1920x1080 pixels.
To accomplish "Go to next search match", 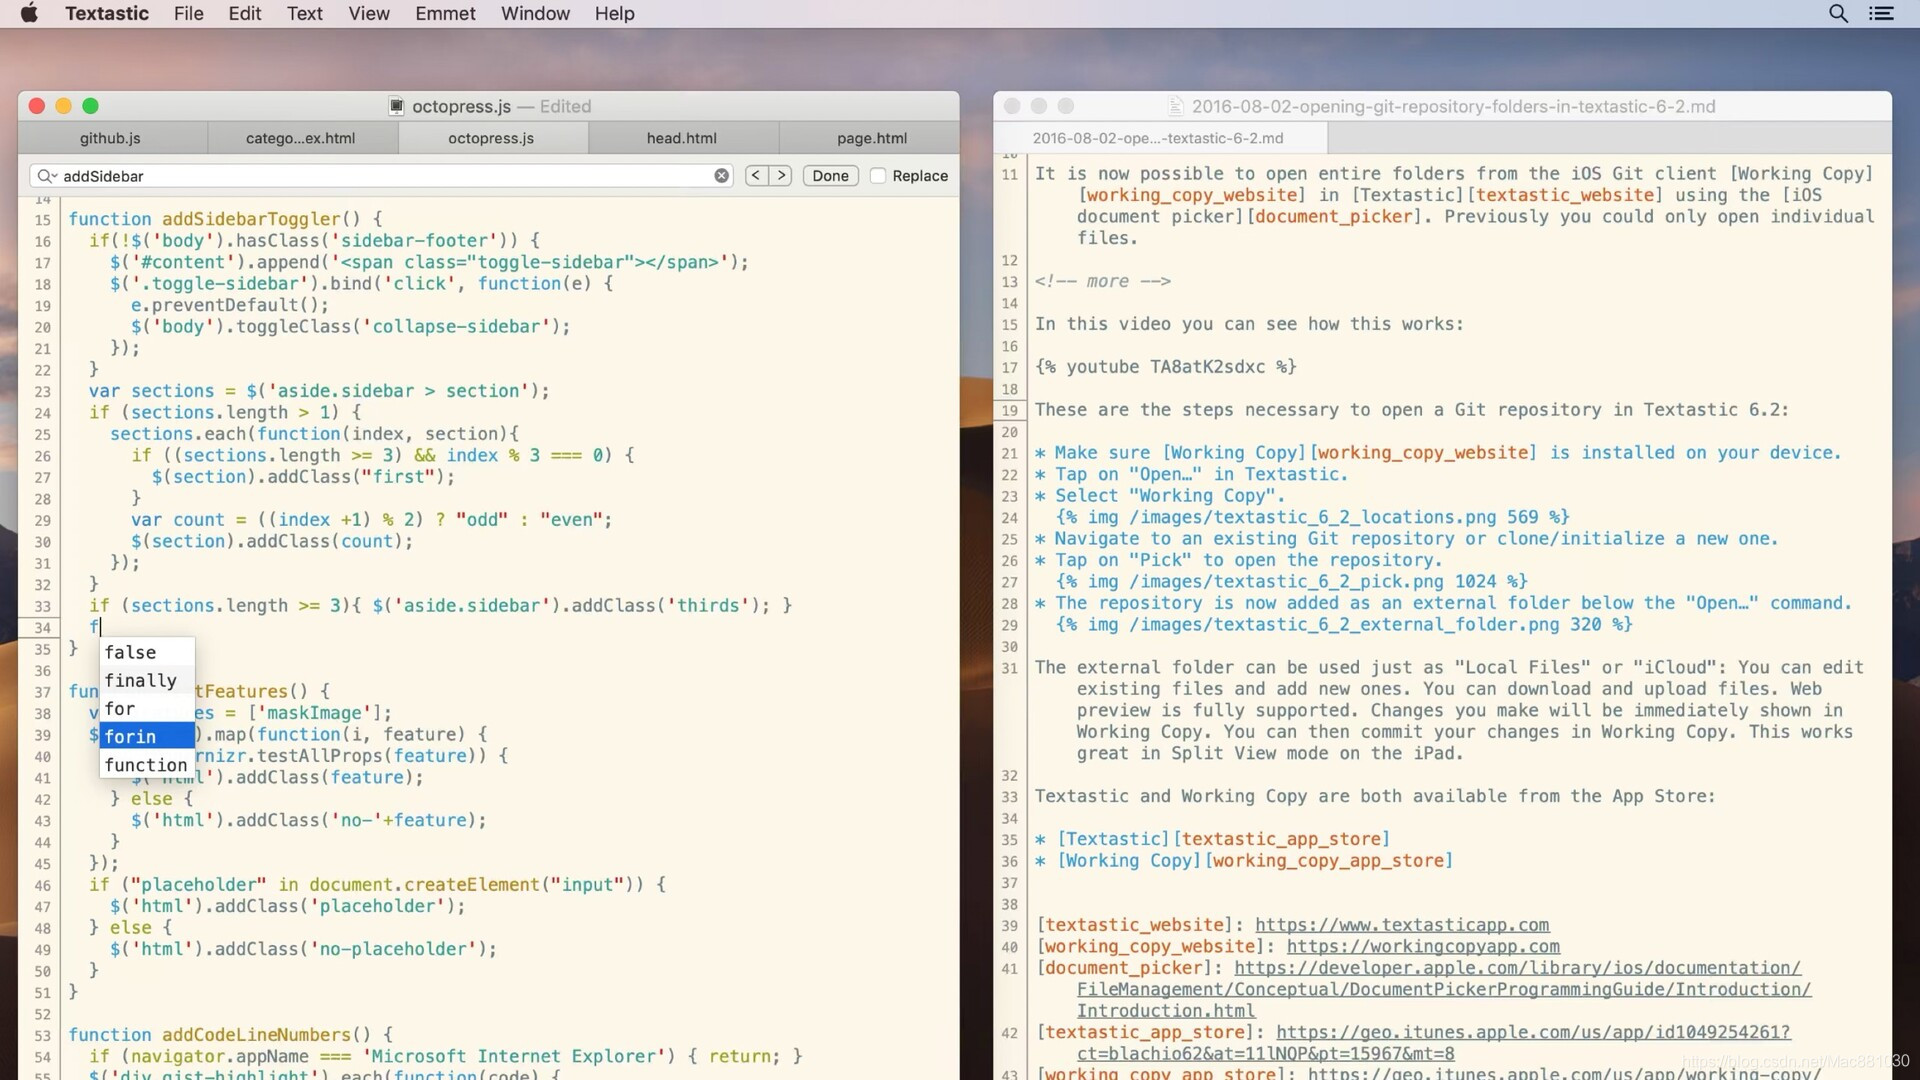I will pyautogui.click(x=781, y=176).
